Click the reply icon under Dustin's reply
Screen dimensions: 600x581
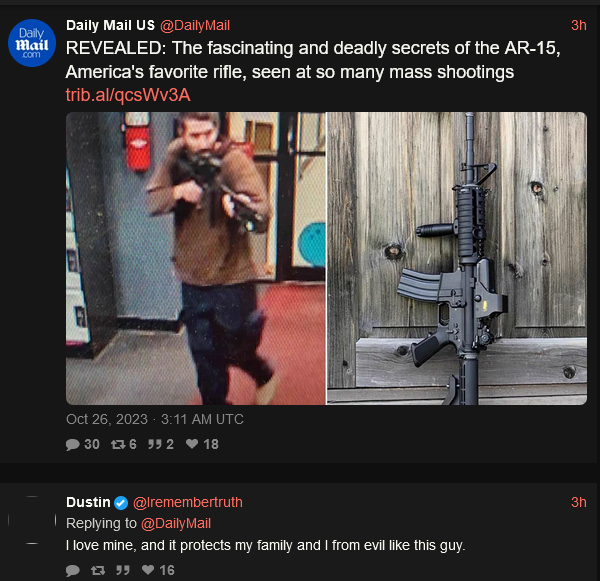[72, 570]
